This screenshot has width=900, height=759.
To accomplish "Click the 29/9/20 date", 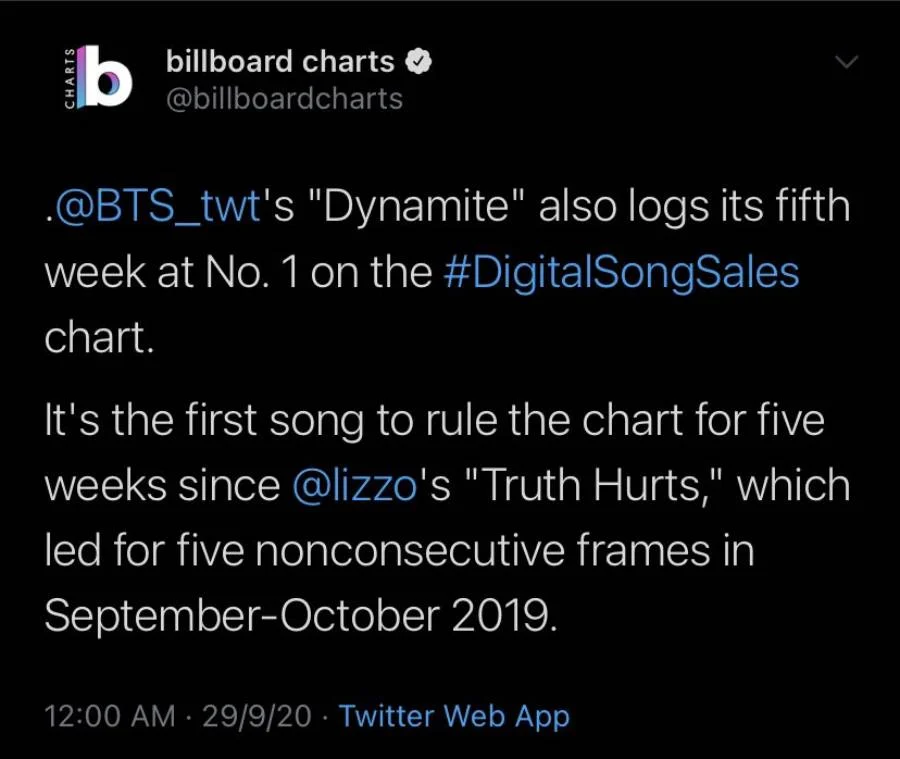I will tap(256, 716).
